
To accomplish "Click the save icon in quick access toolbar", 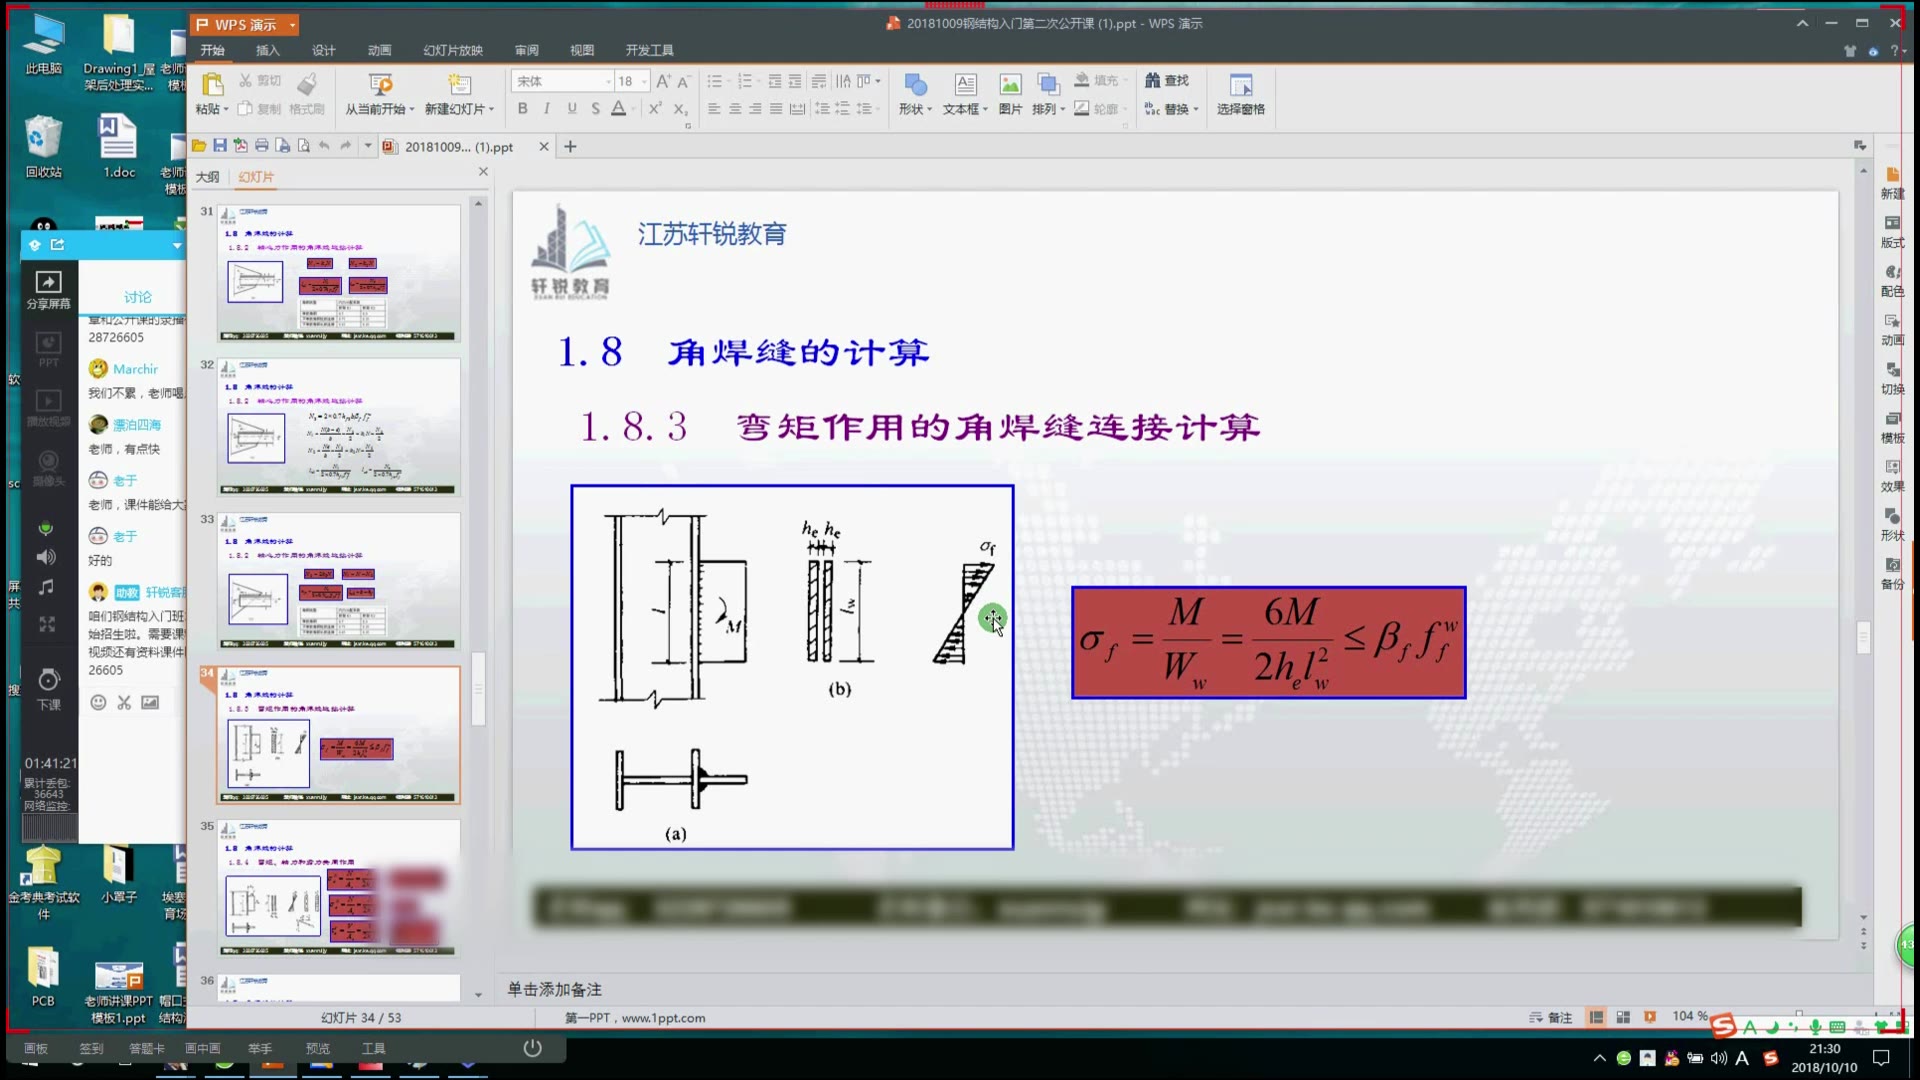I will click(x=220, y=146).
